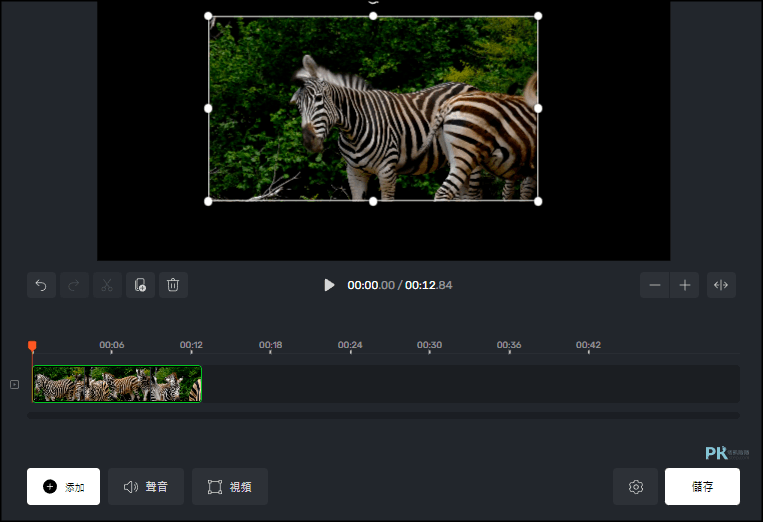Click the bottom-left resize handle of video
This screenshot has width=763, height=522.
(x=208, y=201)
